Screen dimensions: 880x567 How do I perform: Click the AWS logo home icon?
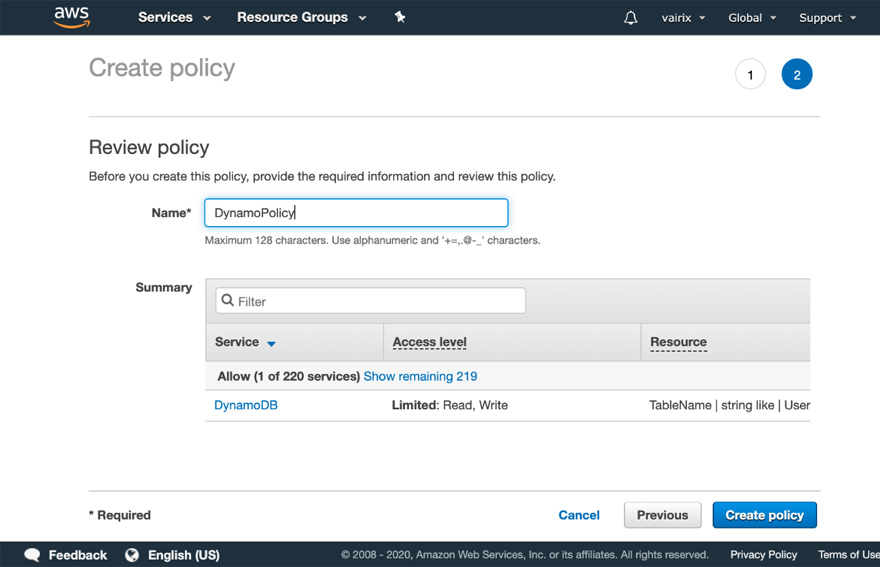[71, 17]
